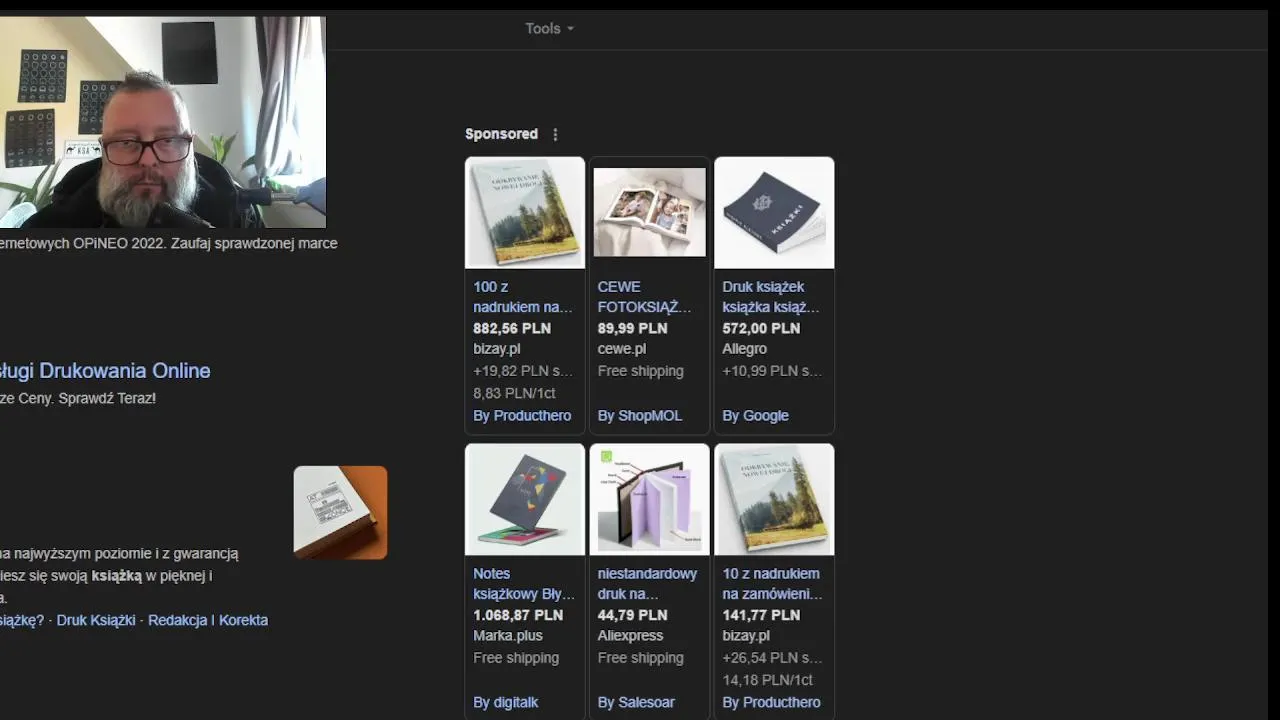Click 'By Producthero' under the 882,56 PLN listing
Viewport: 1280px width, 720px height.
522,416
